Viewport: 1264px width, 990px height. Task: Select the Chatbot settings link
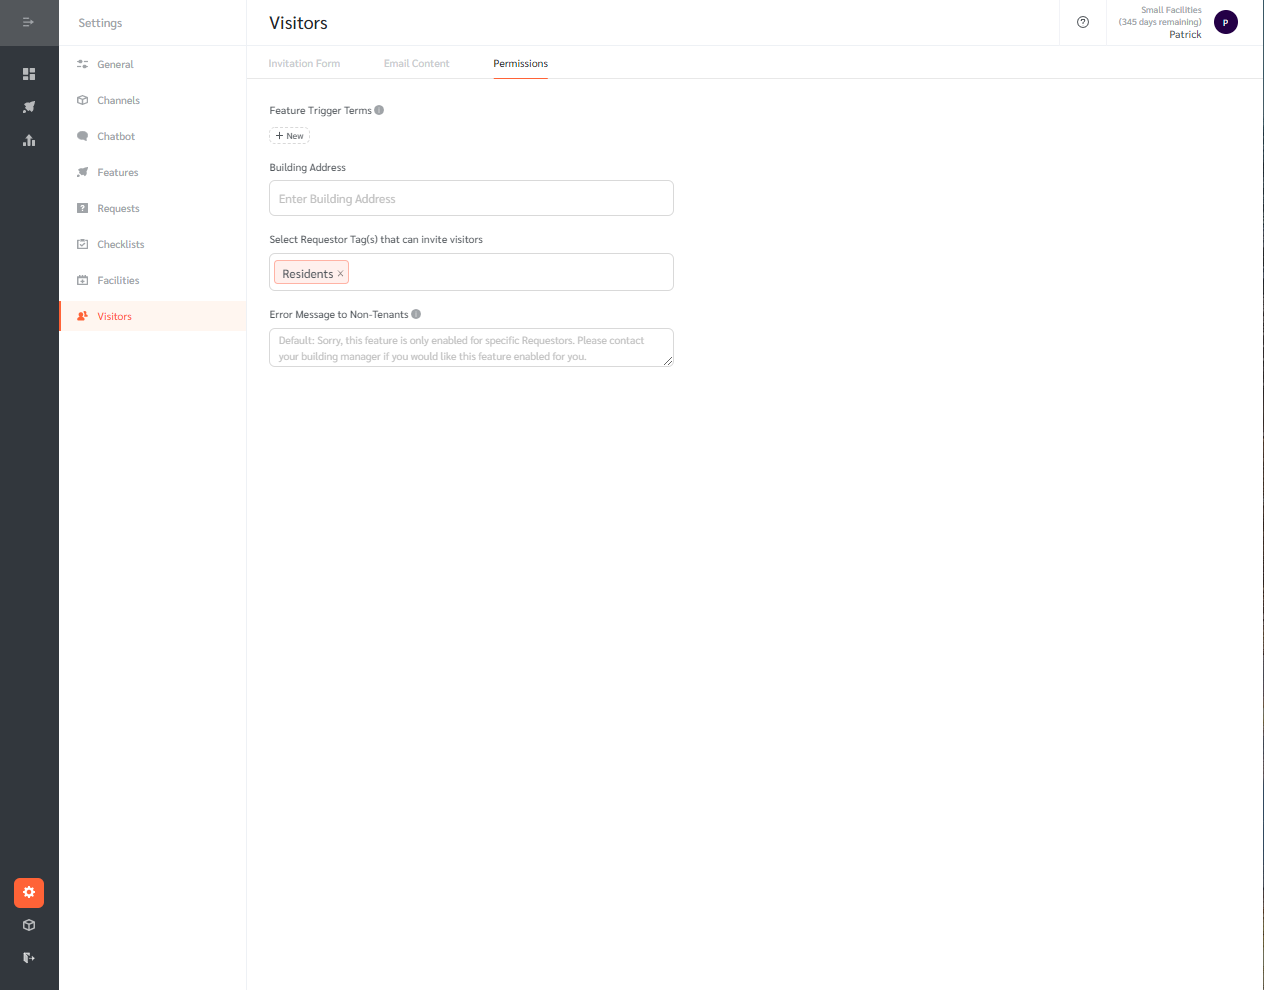(116, 136)
